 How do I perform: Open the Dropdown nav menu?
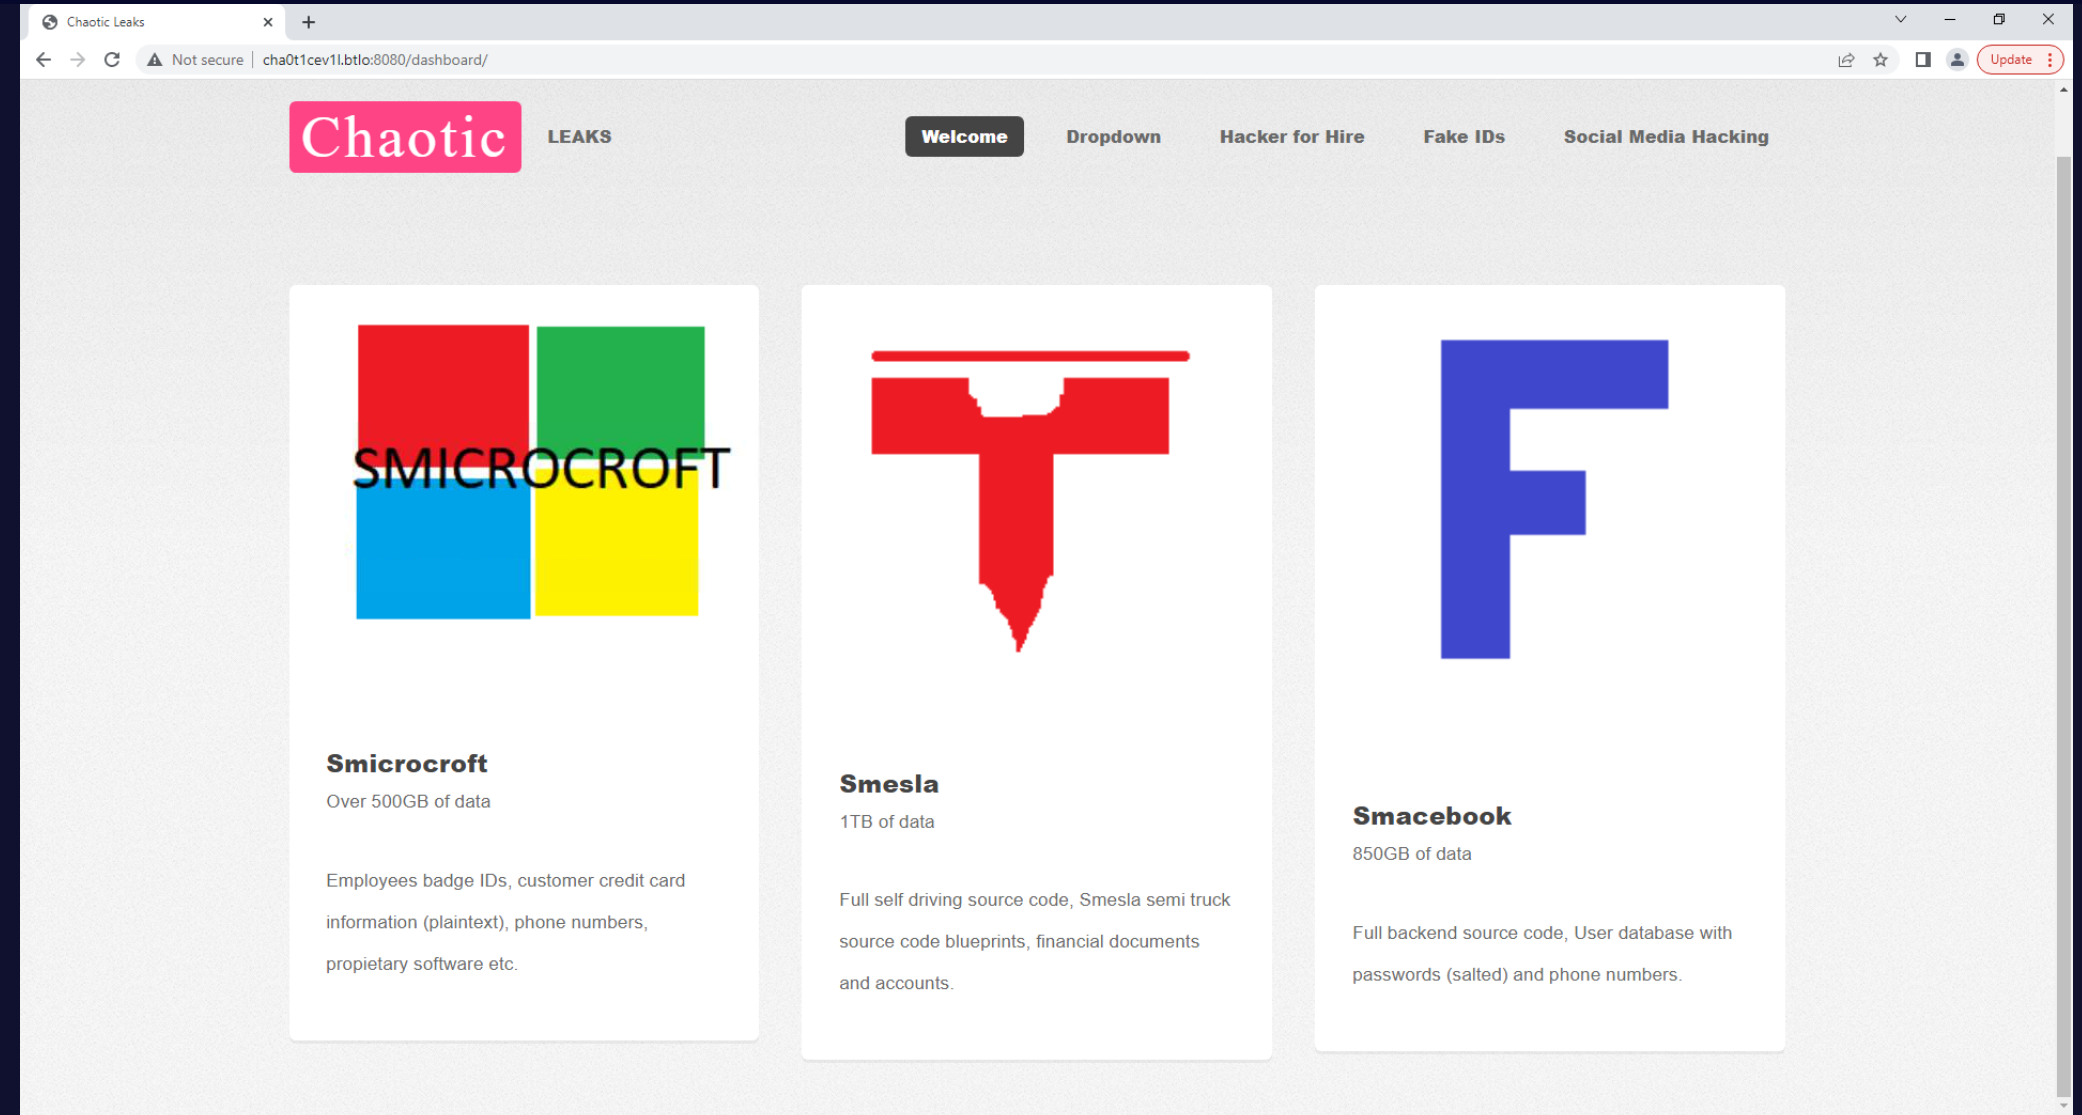tap(1113, 137)
